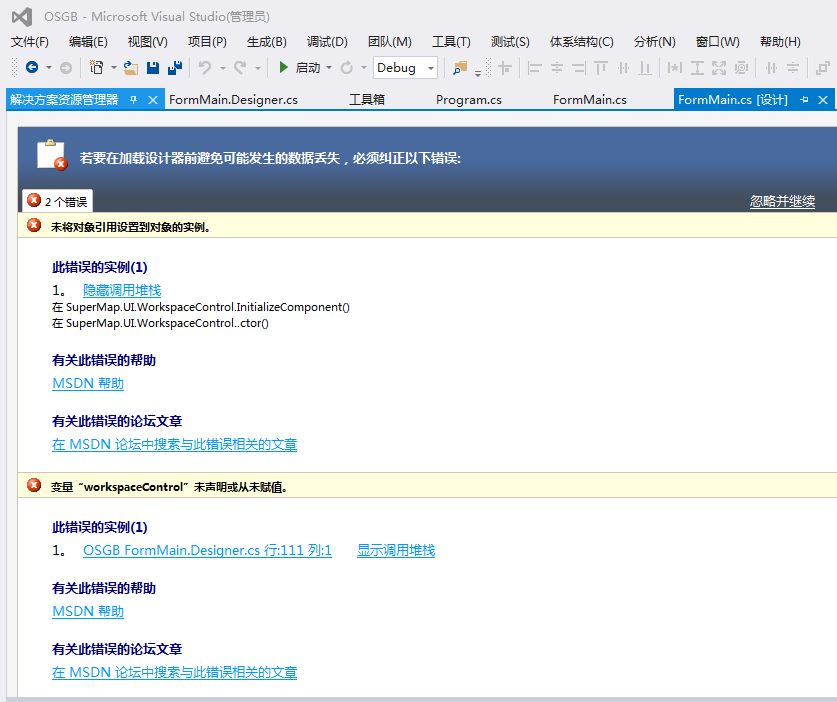
Task: Save the current file with the disk icon
Action: (153, 67)
